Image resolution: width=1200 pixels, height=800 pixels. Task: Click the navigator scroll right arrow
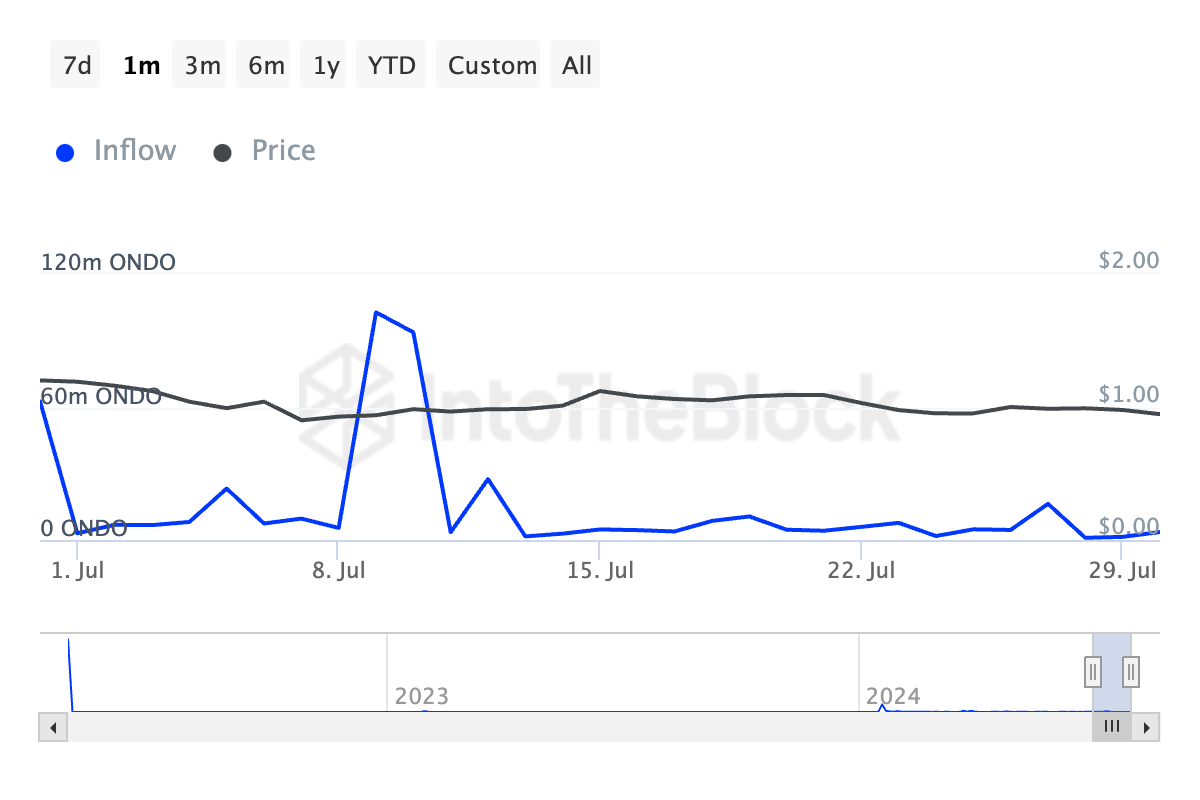point(1146,727)
